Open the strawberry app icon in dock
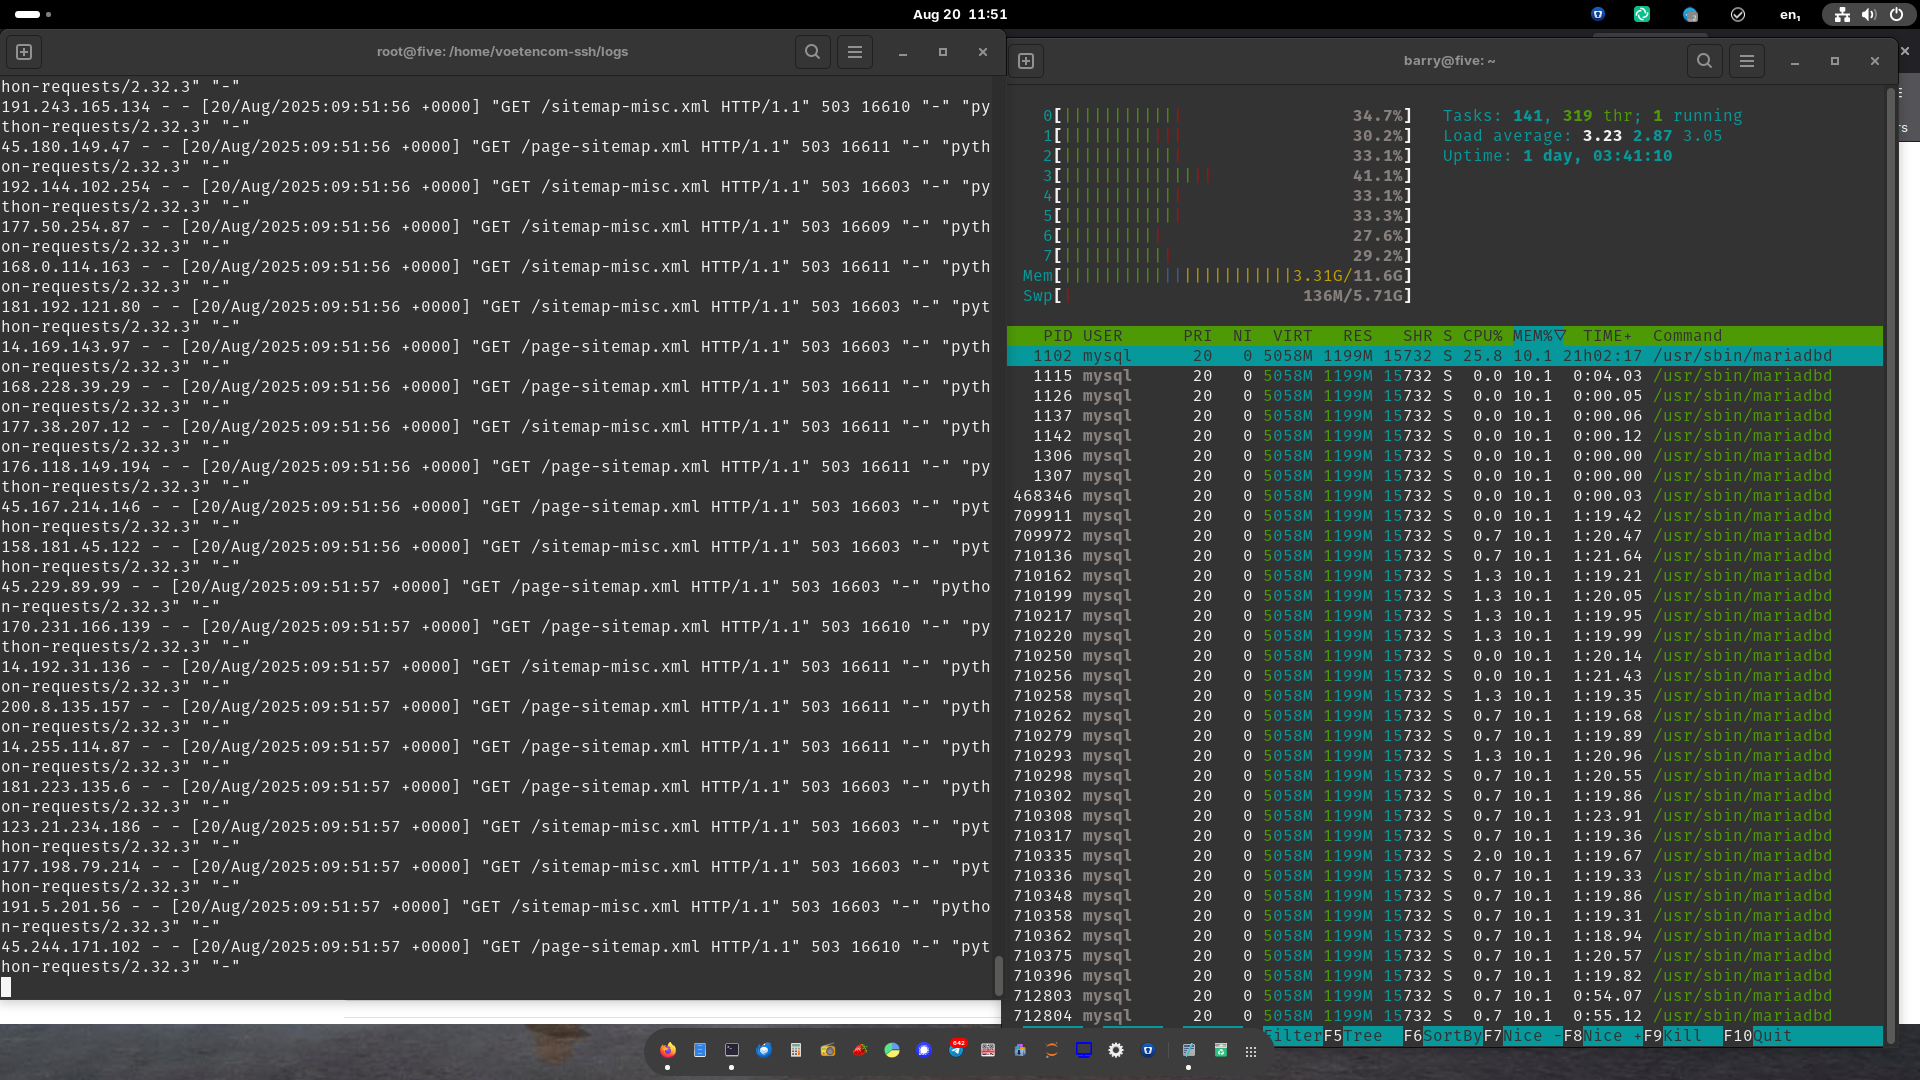1920x1080 pixels. (x=860, y=1050)
